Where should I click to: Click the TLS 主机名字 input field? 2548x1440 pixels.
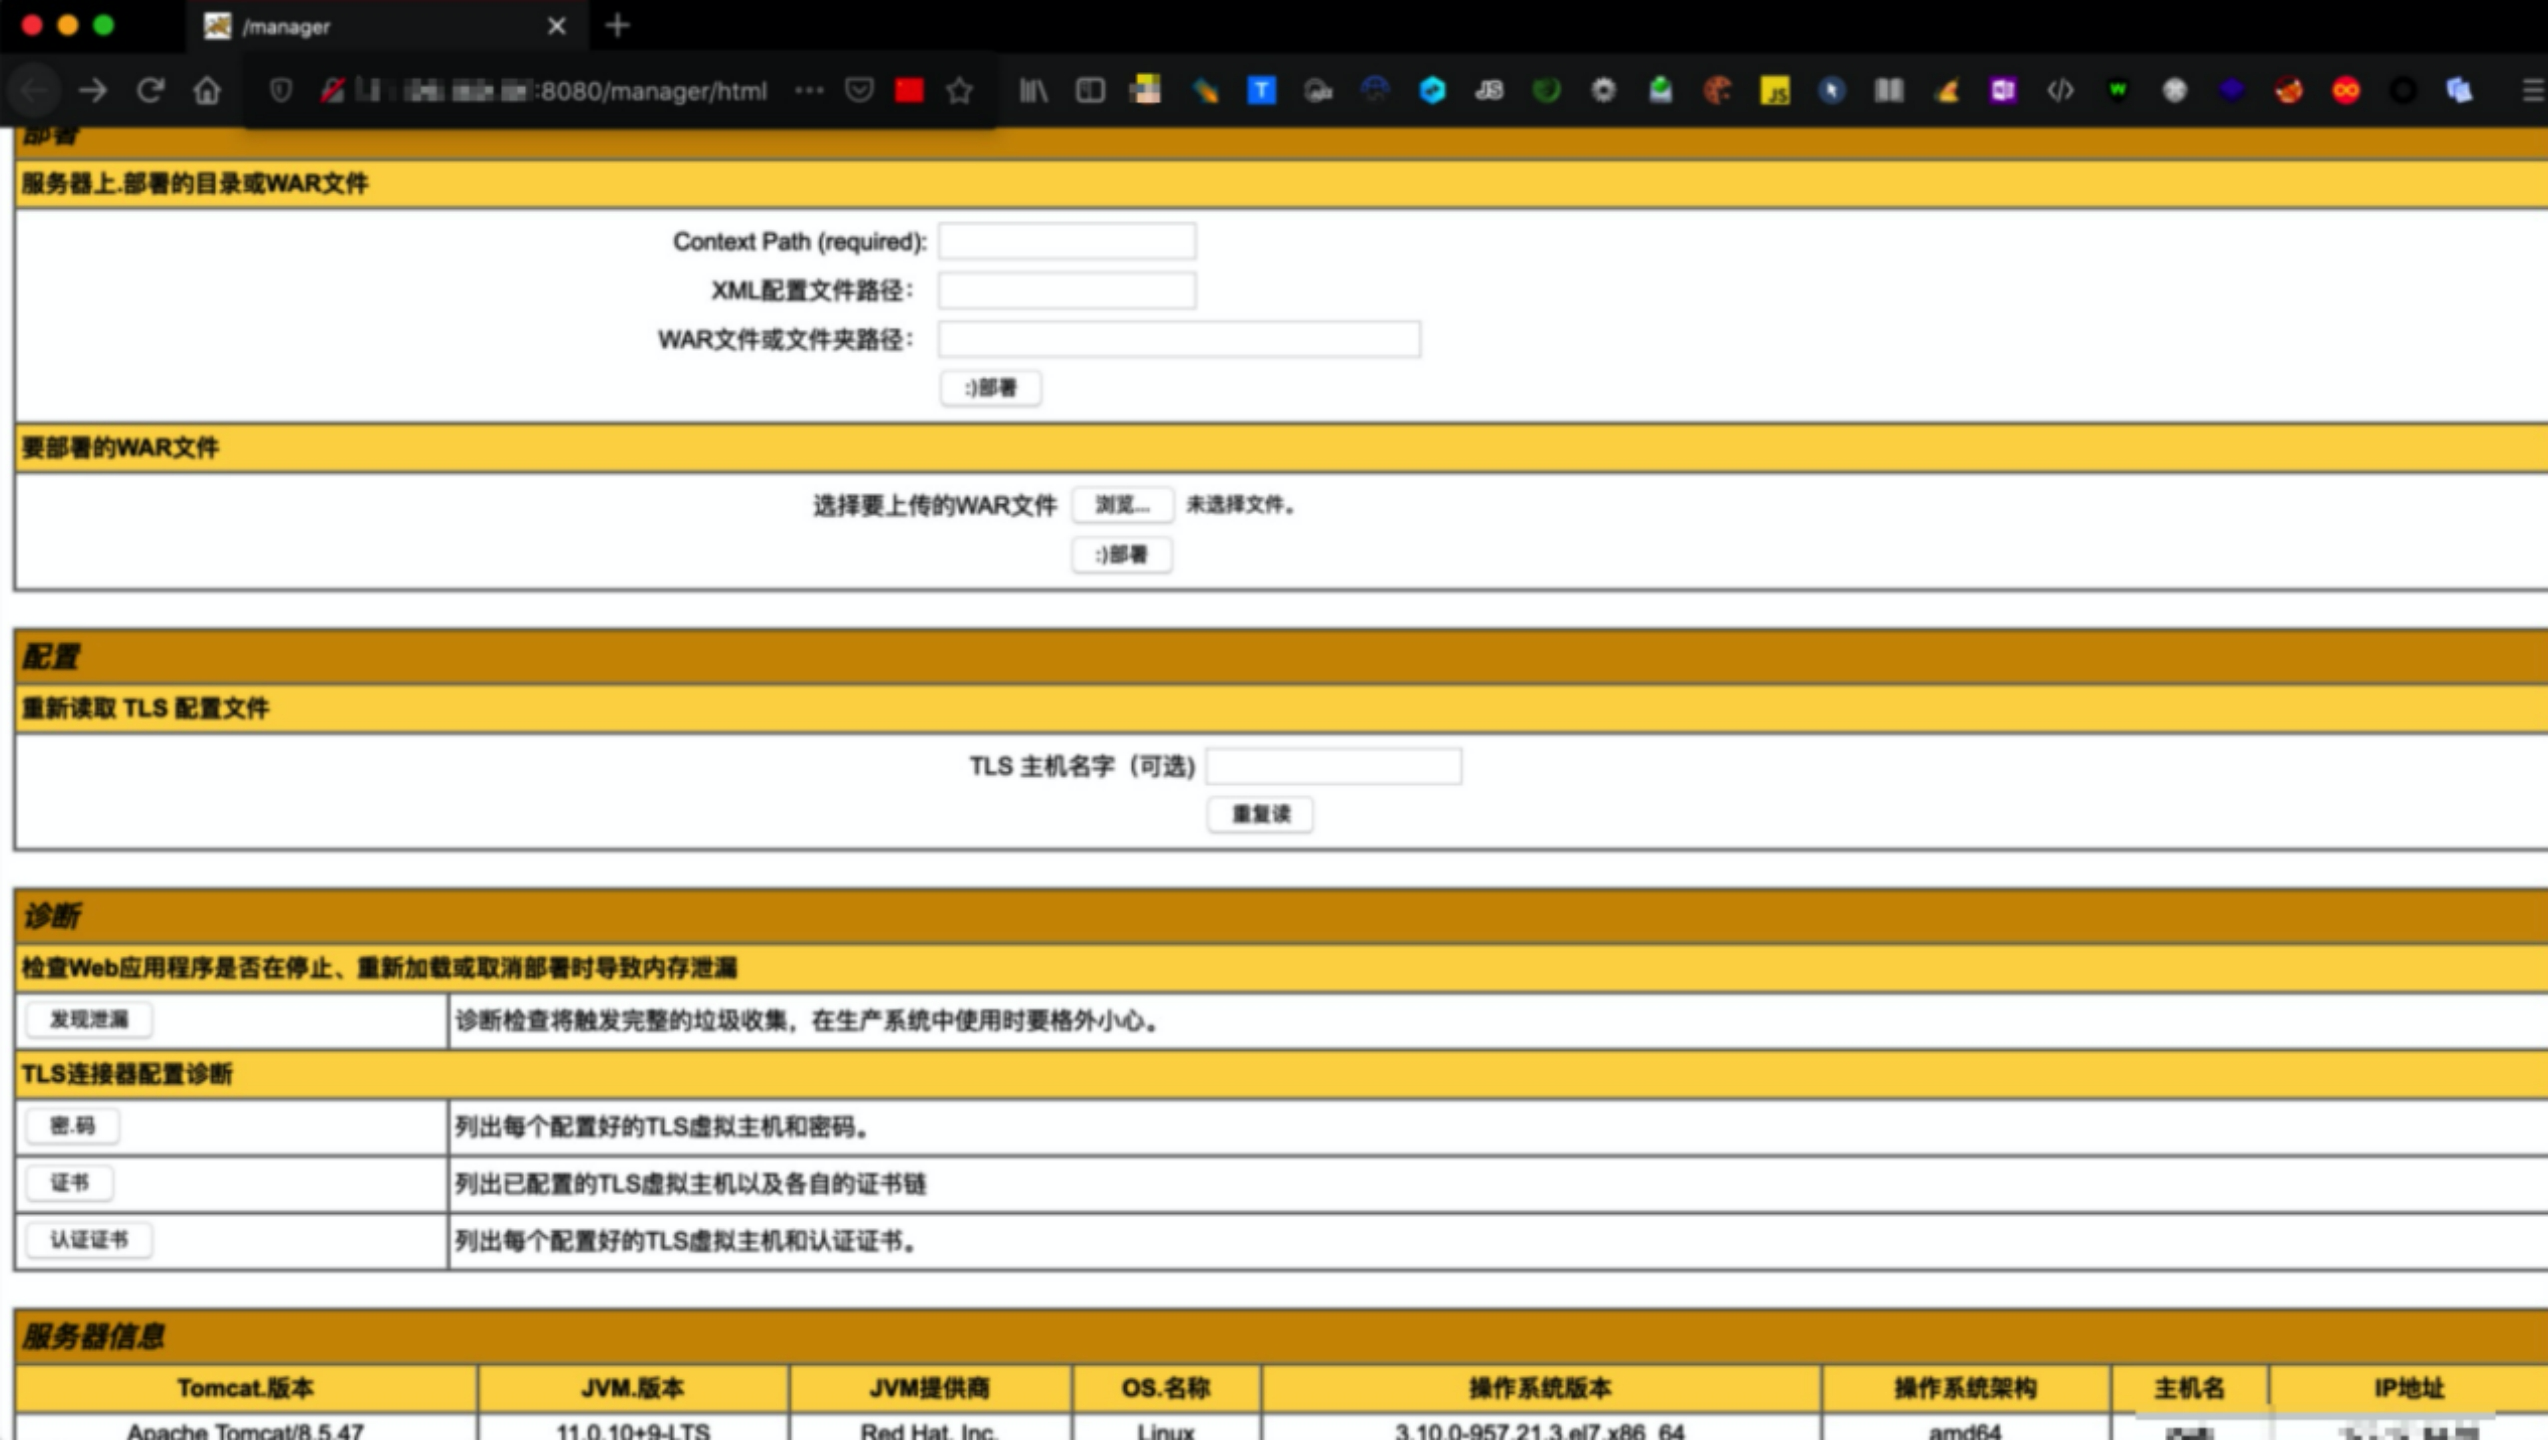click(x=1333, y=766)
